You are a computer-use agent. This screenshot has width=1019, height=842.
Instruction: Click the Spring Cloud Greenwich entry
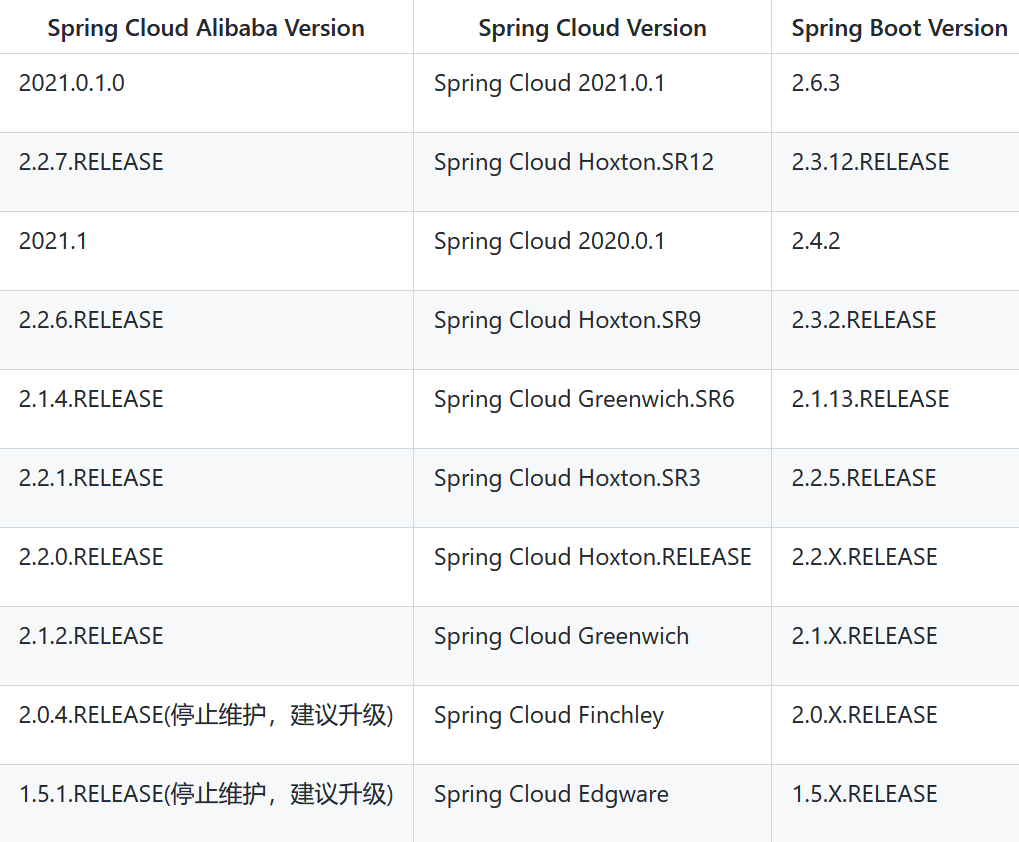[x=560, y=635]
